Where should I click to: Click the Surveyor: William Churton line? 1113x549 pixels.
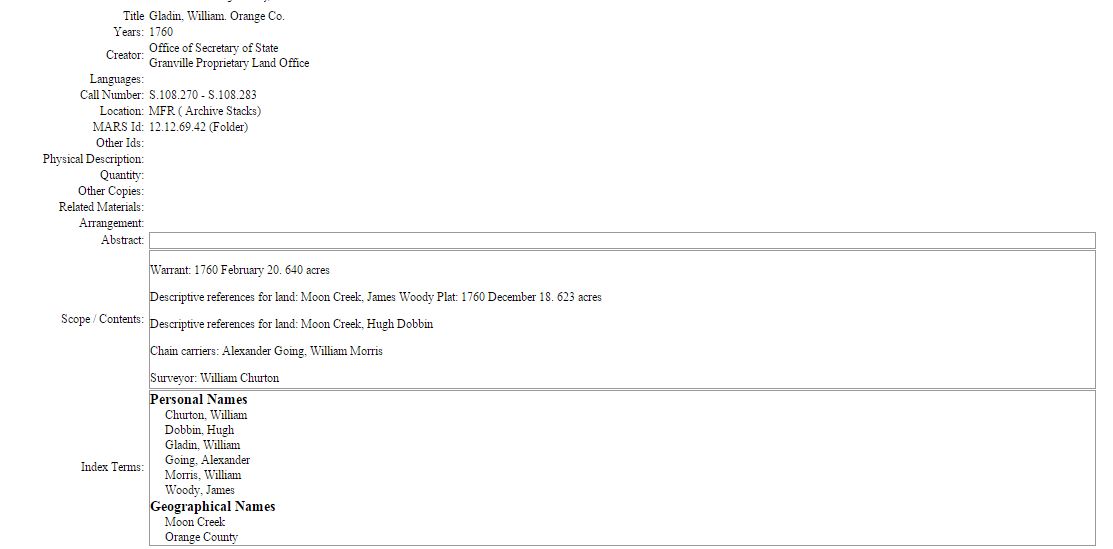214,378
